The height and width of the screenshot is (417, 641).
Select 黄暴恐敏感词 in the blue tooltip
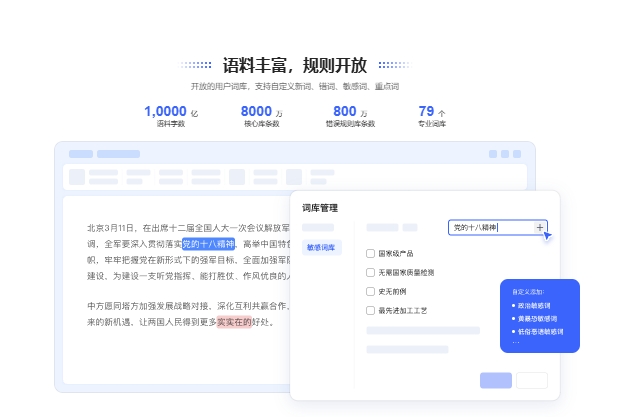click(538, 318)
